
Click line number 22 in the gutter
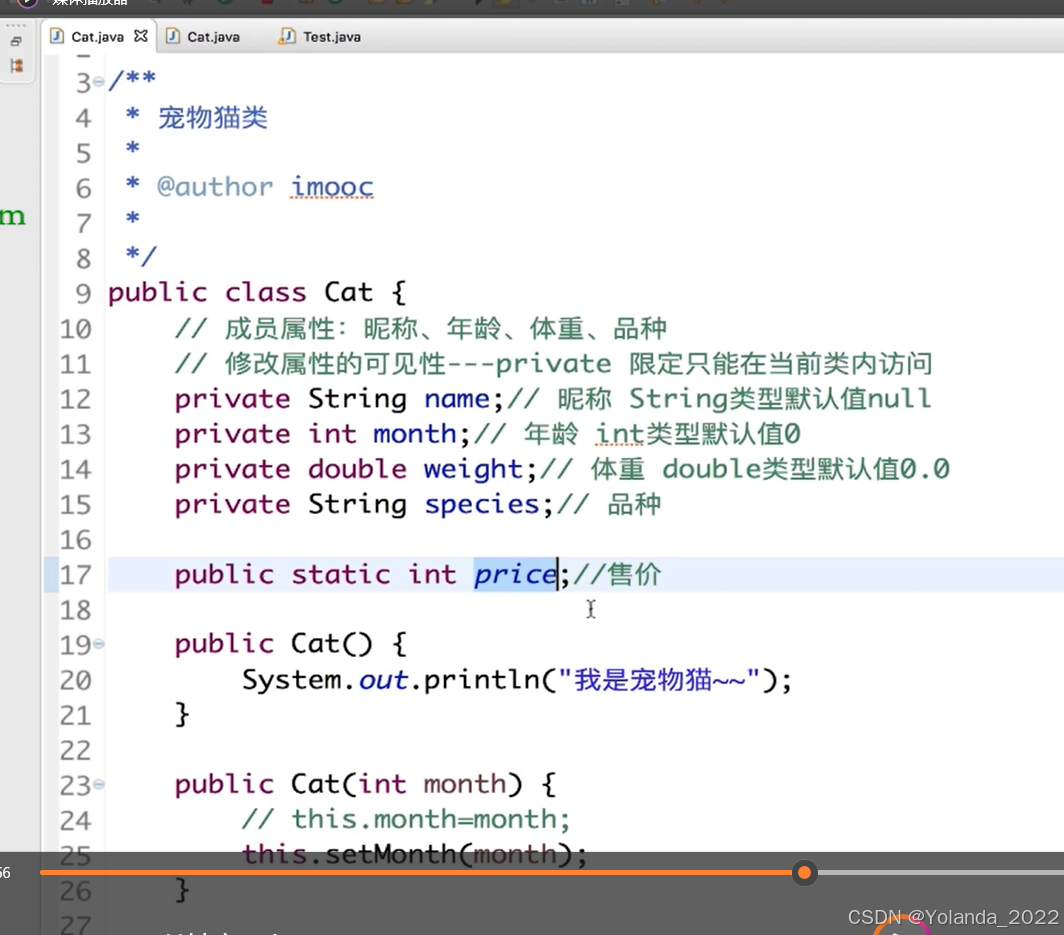[x=75, y=751]
